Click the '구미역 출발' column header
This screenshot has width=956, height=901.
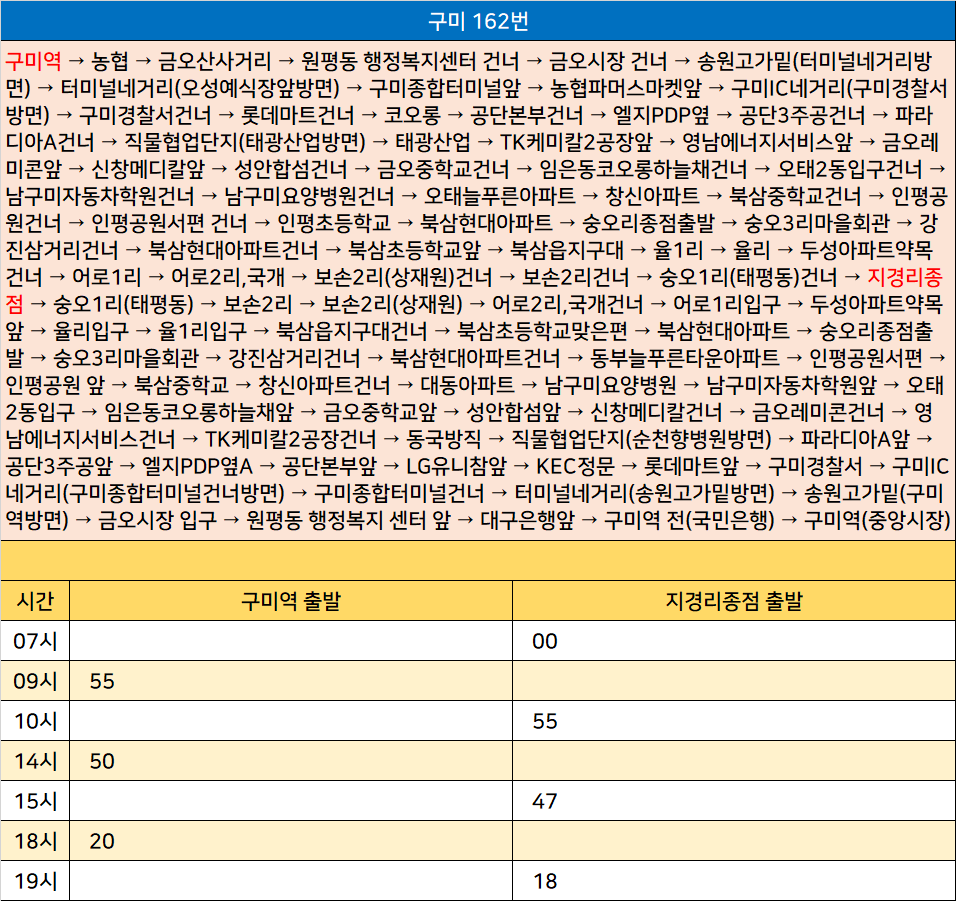291,601
